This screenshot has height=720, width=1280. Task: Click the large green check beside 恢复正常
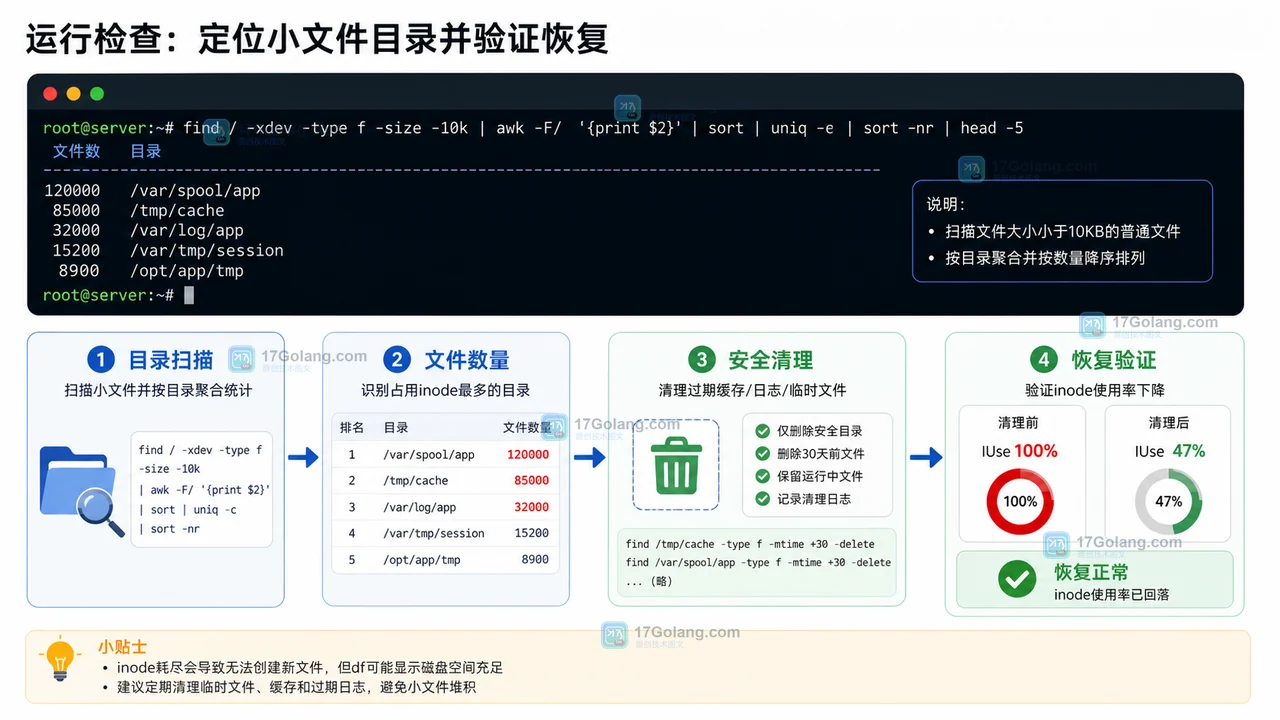tap(1017, 579)
